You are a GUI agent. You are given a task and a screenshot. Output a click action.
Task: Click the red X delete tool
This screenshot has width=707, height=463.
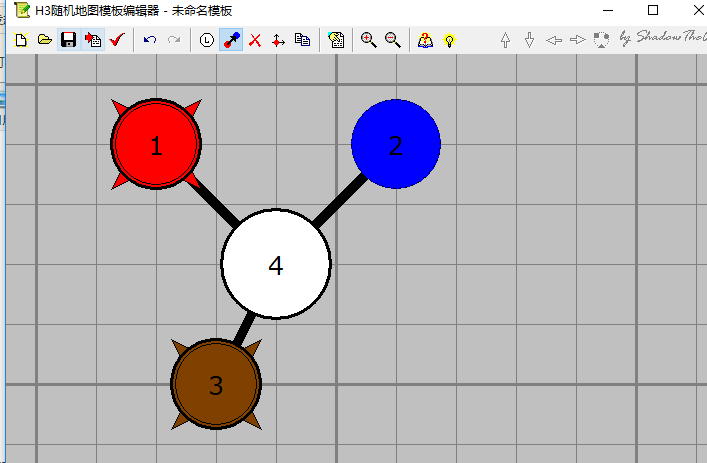click(x=255, y=40)
